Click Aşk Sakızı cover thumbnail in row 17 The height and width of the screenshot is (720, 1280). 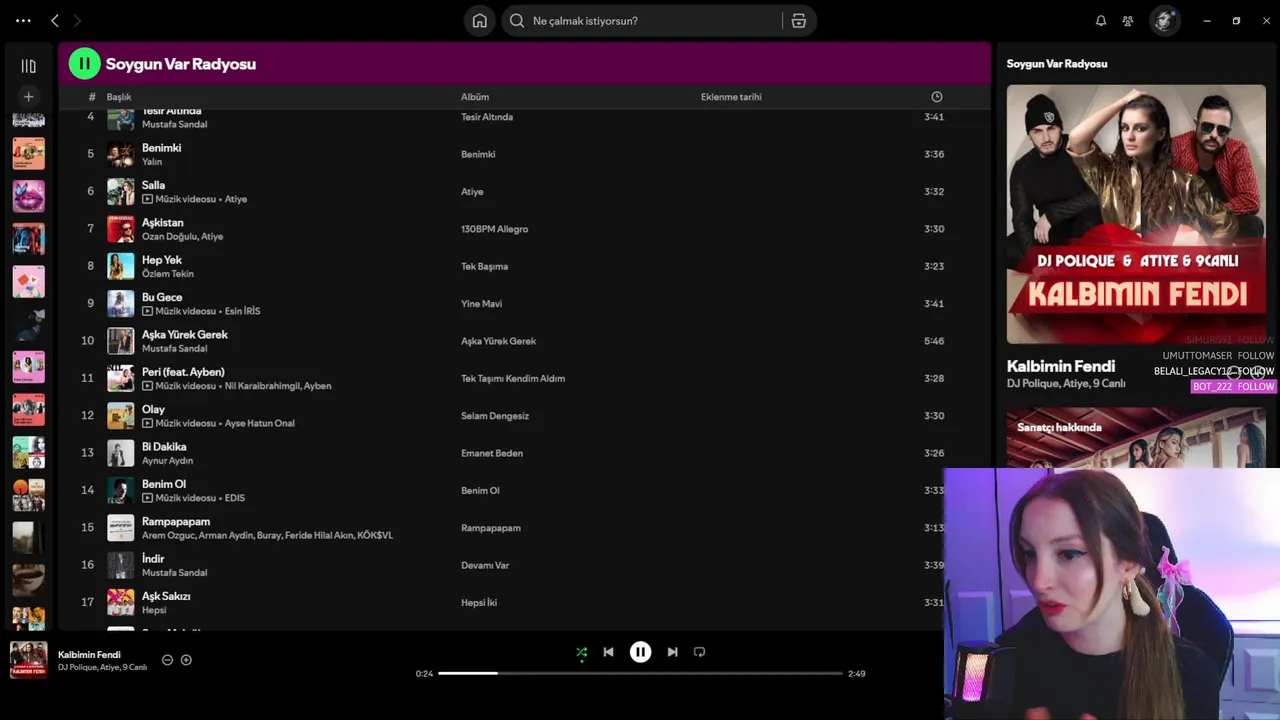(x=121, y=602)
